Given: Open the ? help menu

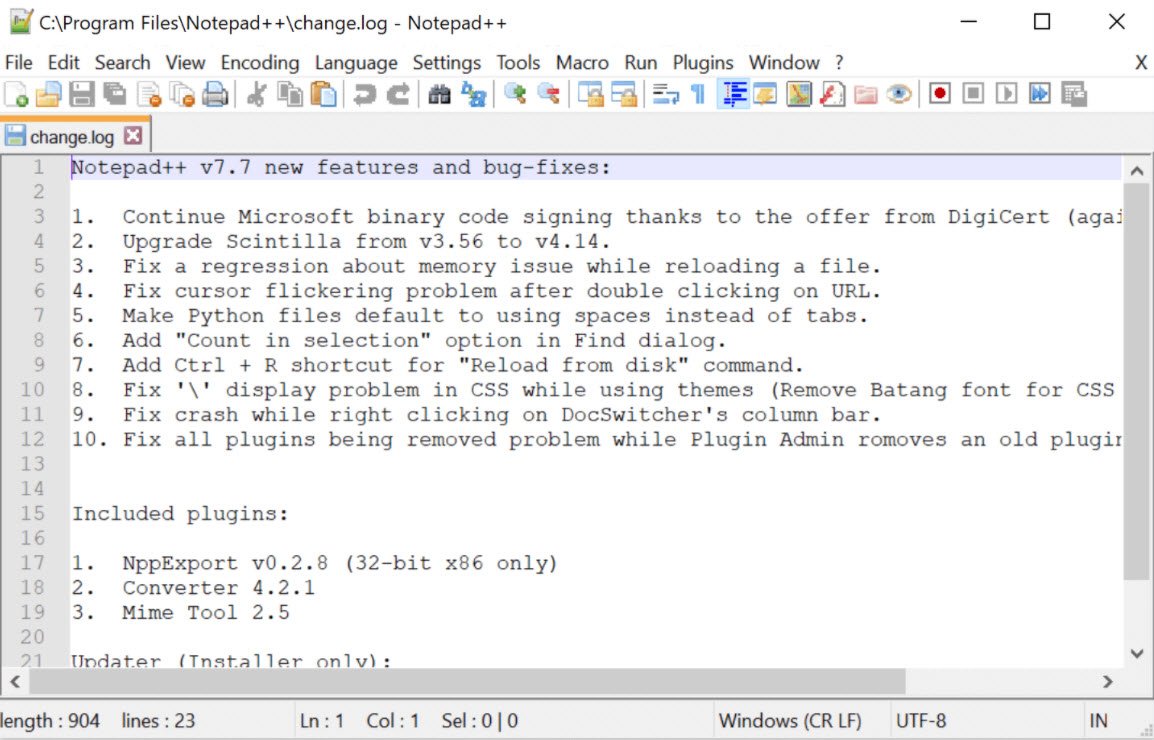Looking at the screenshot, I should pos(839,63).
